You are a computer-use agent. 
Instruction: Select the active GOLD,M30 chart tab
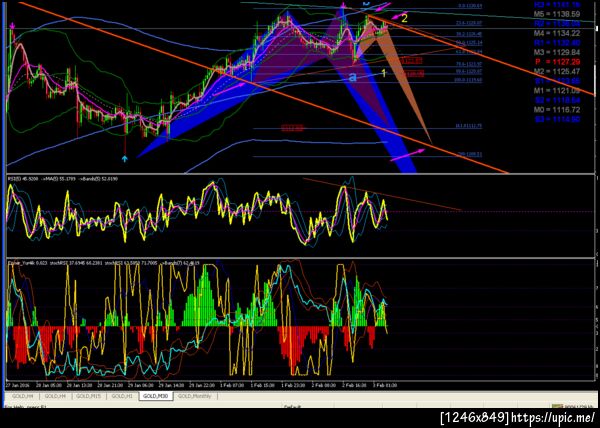[155, 396]
